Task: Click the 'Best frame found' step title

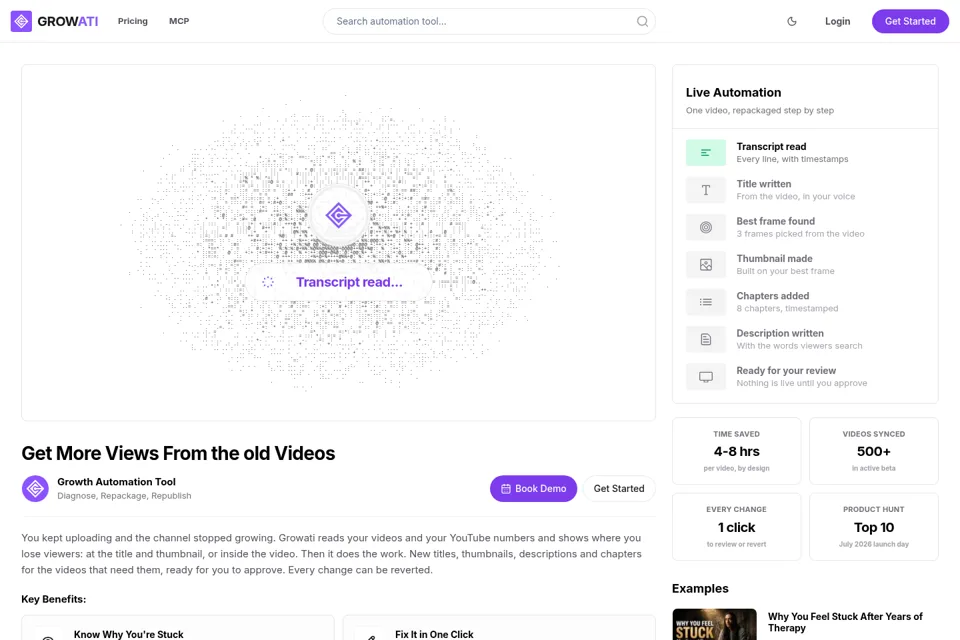Action: pos(775,221)
